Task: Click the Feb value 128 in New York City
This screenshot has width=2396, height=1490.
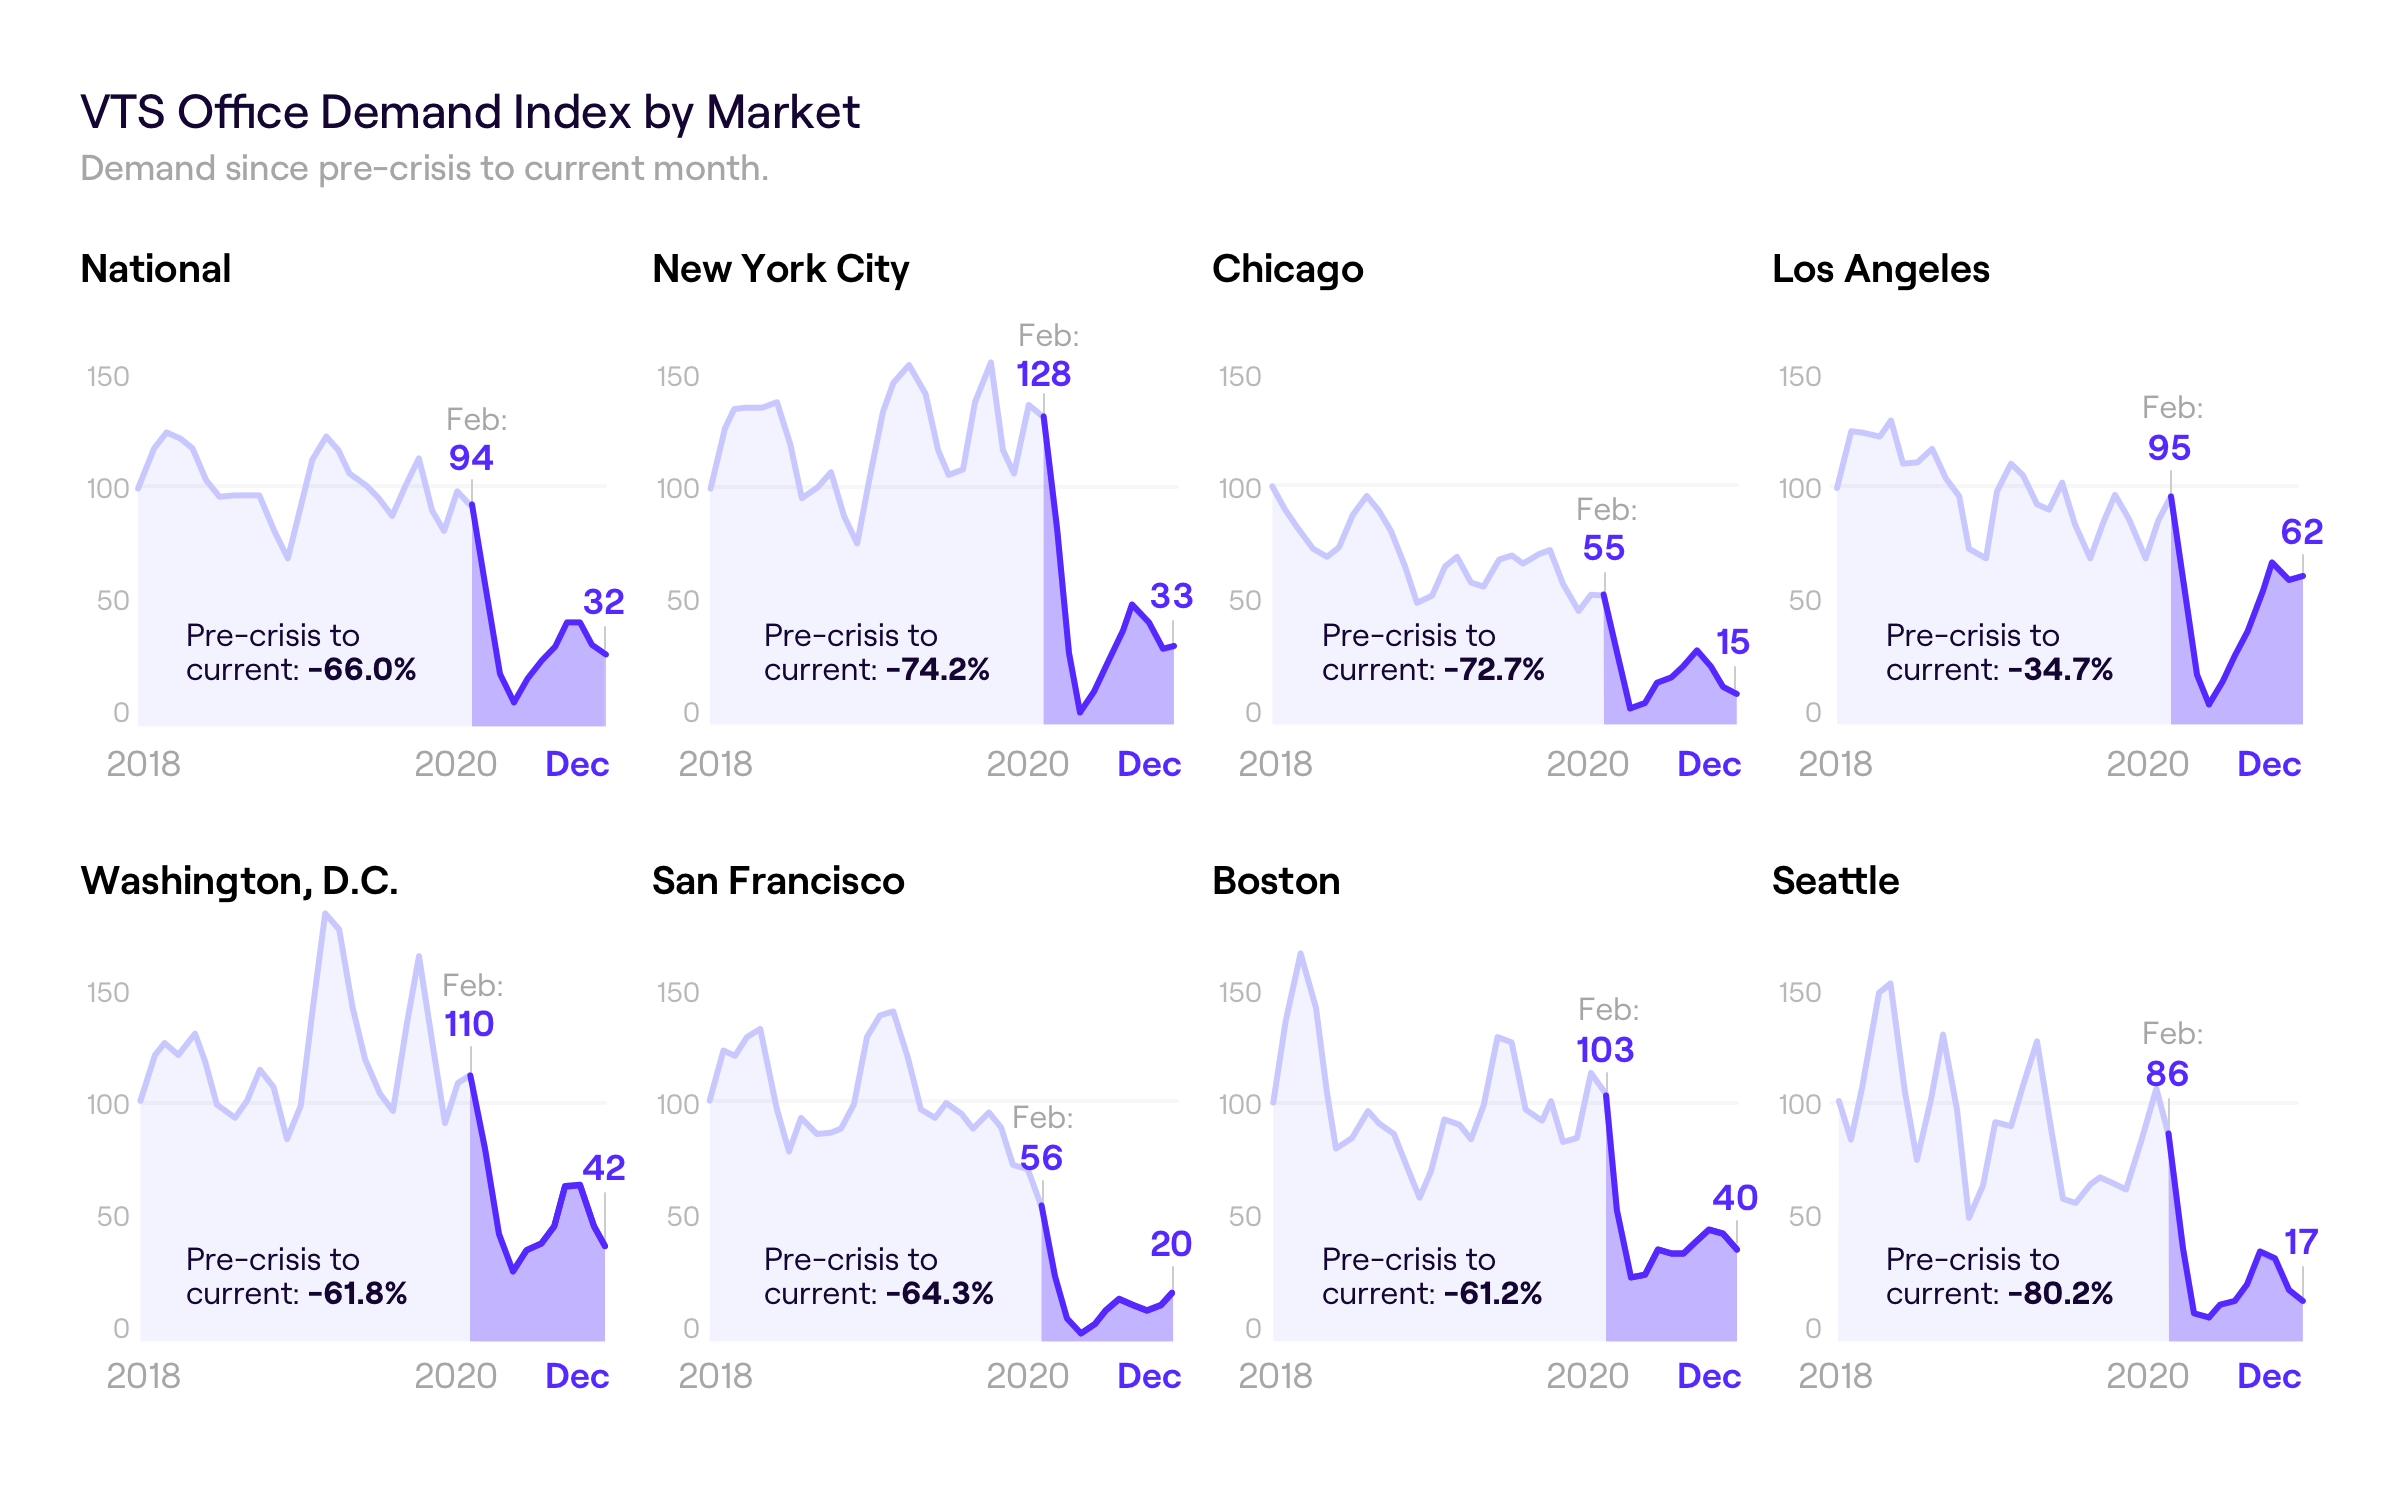Action: (x=1043, y=374)
